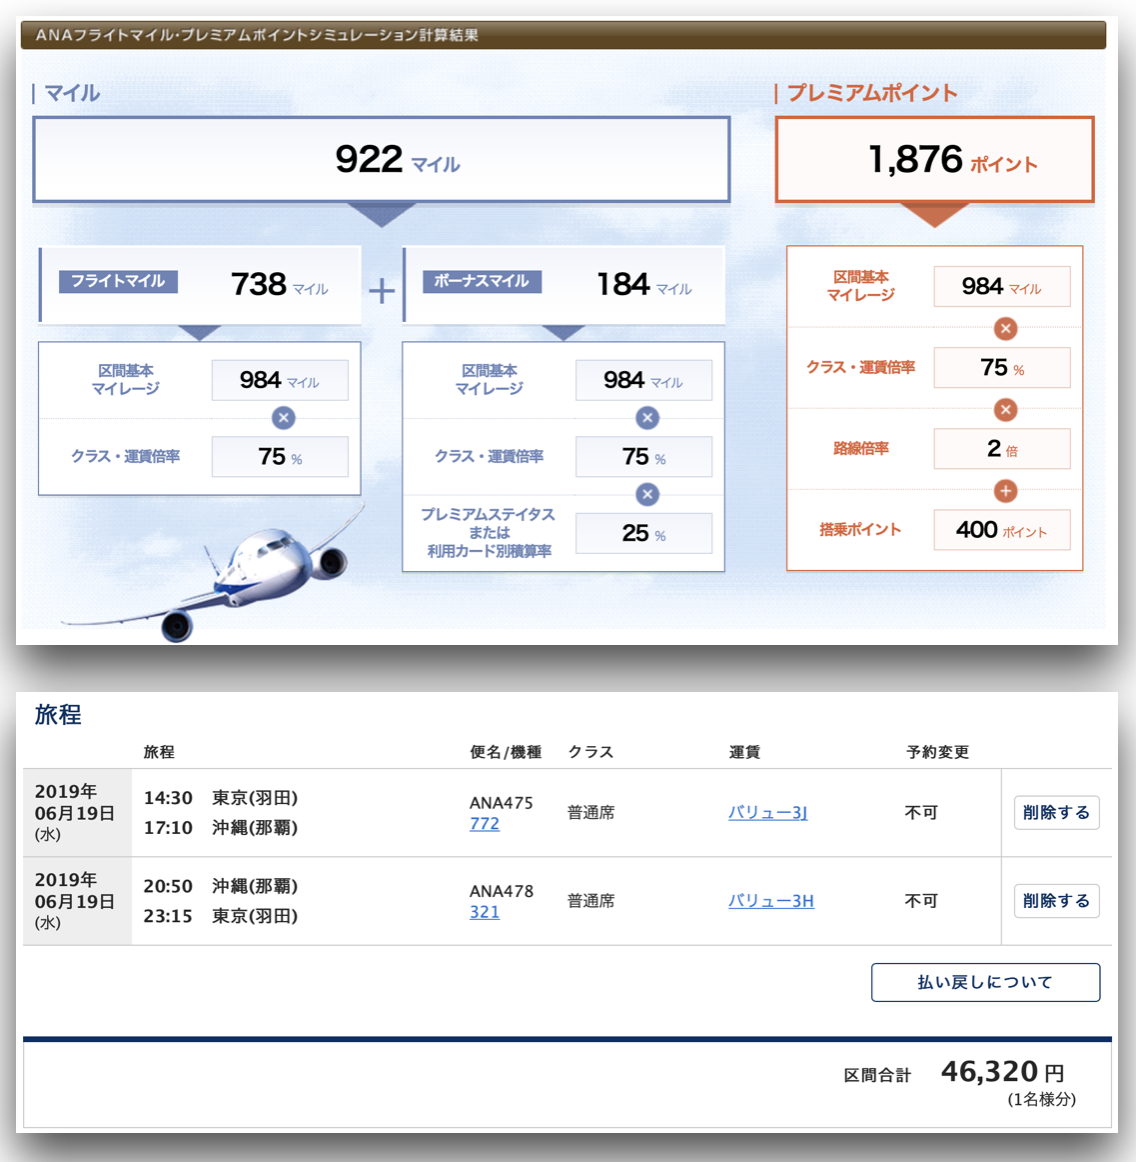The image size is (1136, 1162).
Task: Click 削除する for flight ANA478
Action: (x=1056, y=901)
